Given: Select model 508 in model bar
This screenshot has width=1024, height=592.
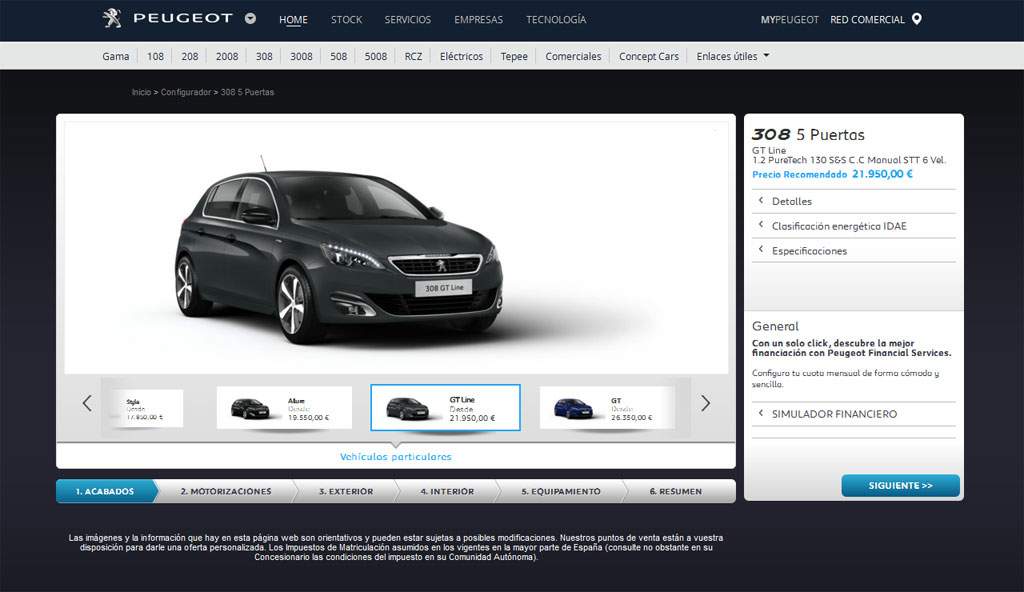Looking at the screenshot, I should pos(339,56).
